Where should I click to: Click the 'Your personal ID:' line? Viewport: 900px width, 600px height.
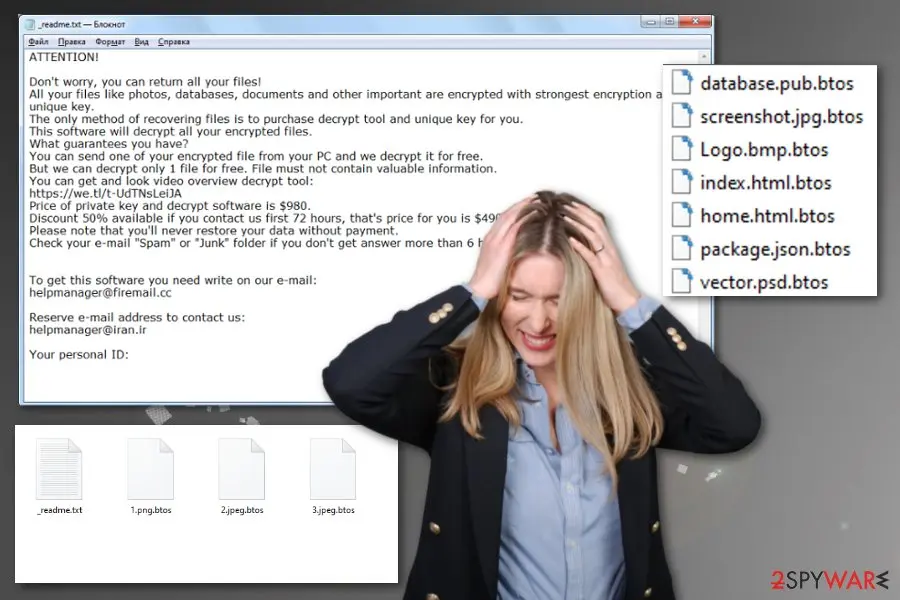[x=79, y=355]
